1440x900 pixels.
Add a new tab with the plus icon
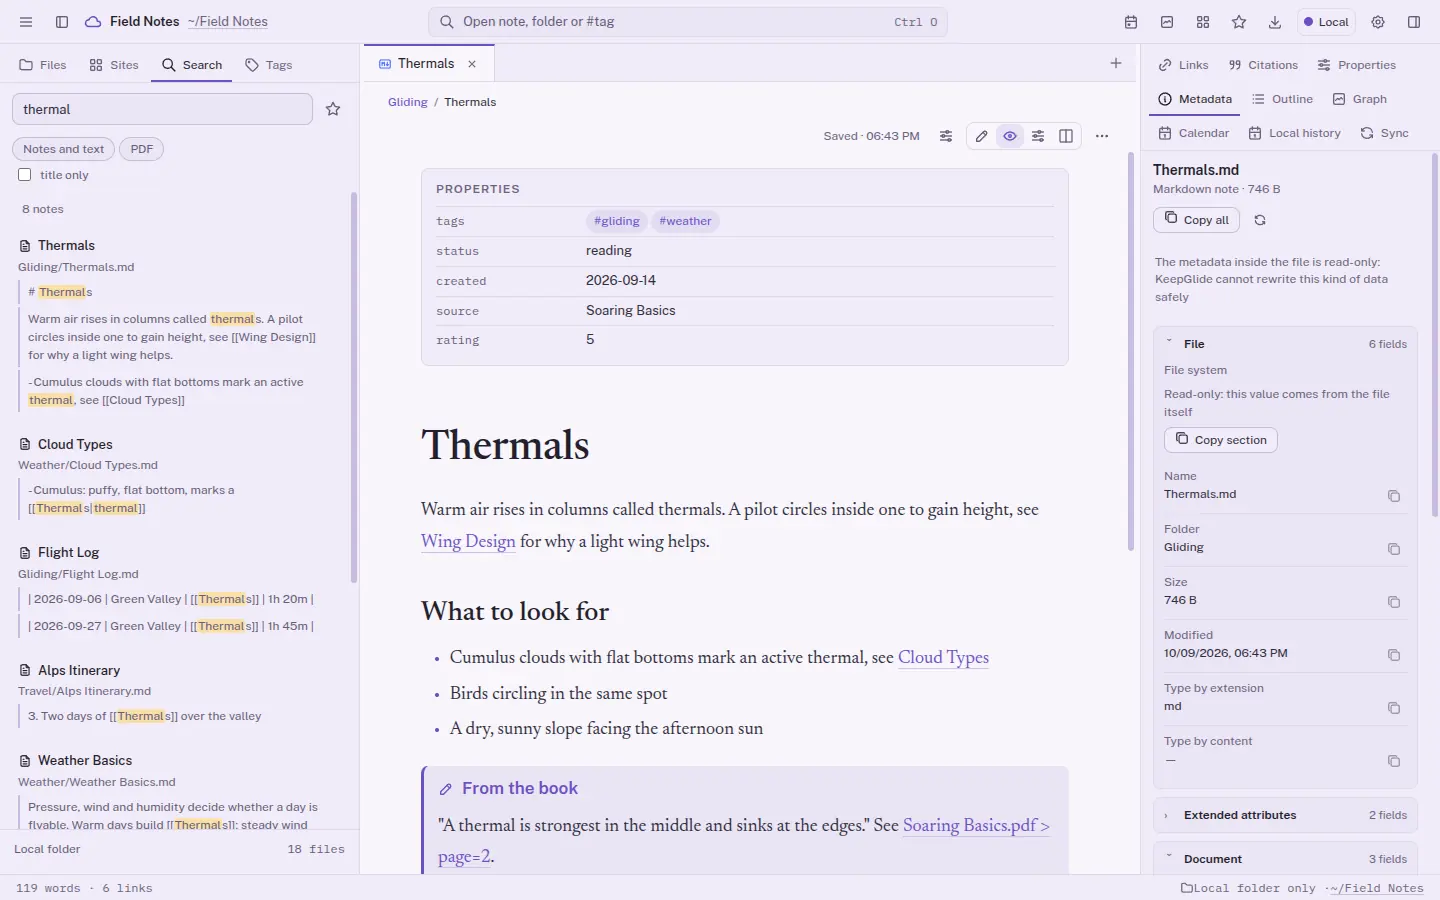(x=1116, y=63)
